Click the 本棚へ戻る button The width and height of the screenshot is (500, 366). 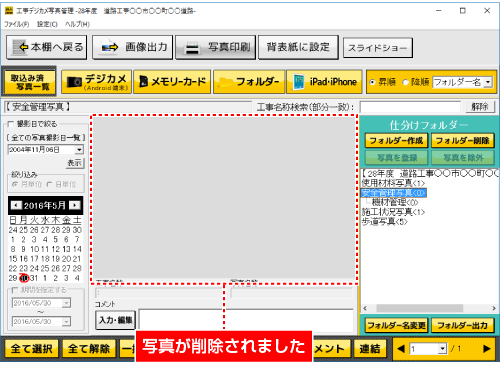[46, 47]
